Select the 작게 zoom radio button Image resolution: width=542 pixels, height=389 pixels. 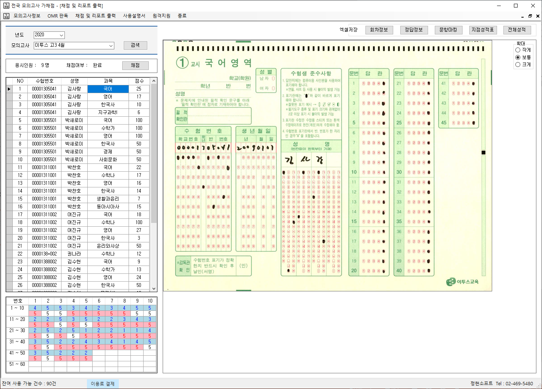518,50
